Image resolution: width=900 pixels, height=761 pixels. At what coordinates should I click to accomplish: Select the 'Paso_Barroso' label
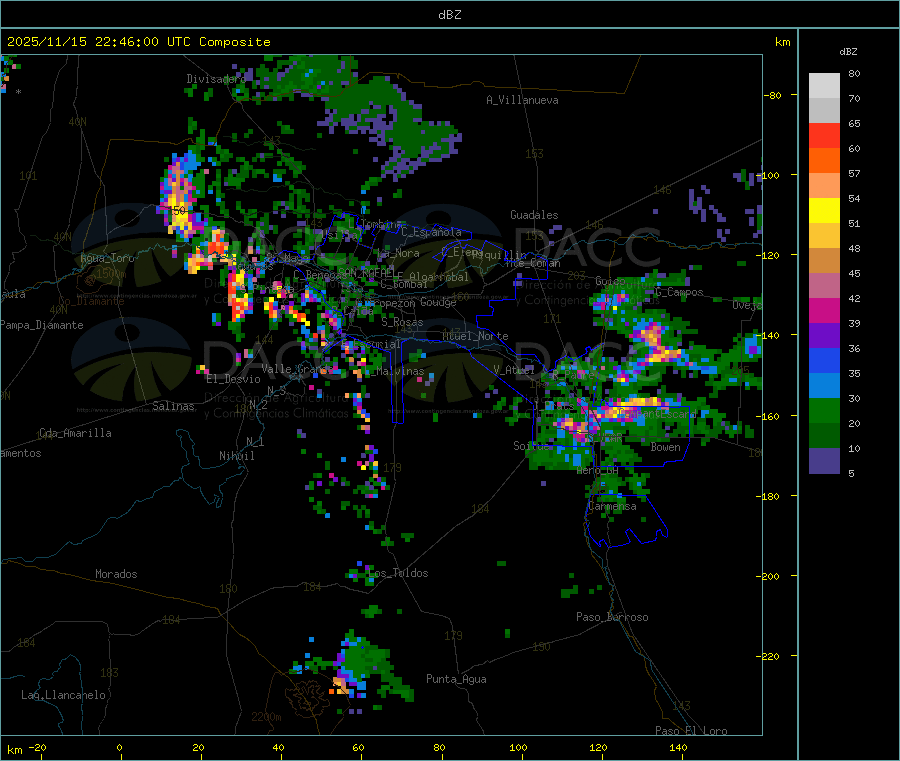[612, 617]
